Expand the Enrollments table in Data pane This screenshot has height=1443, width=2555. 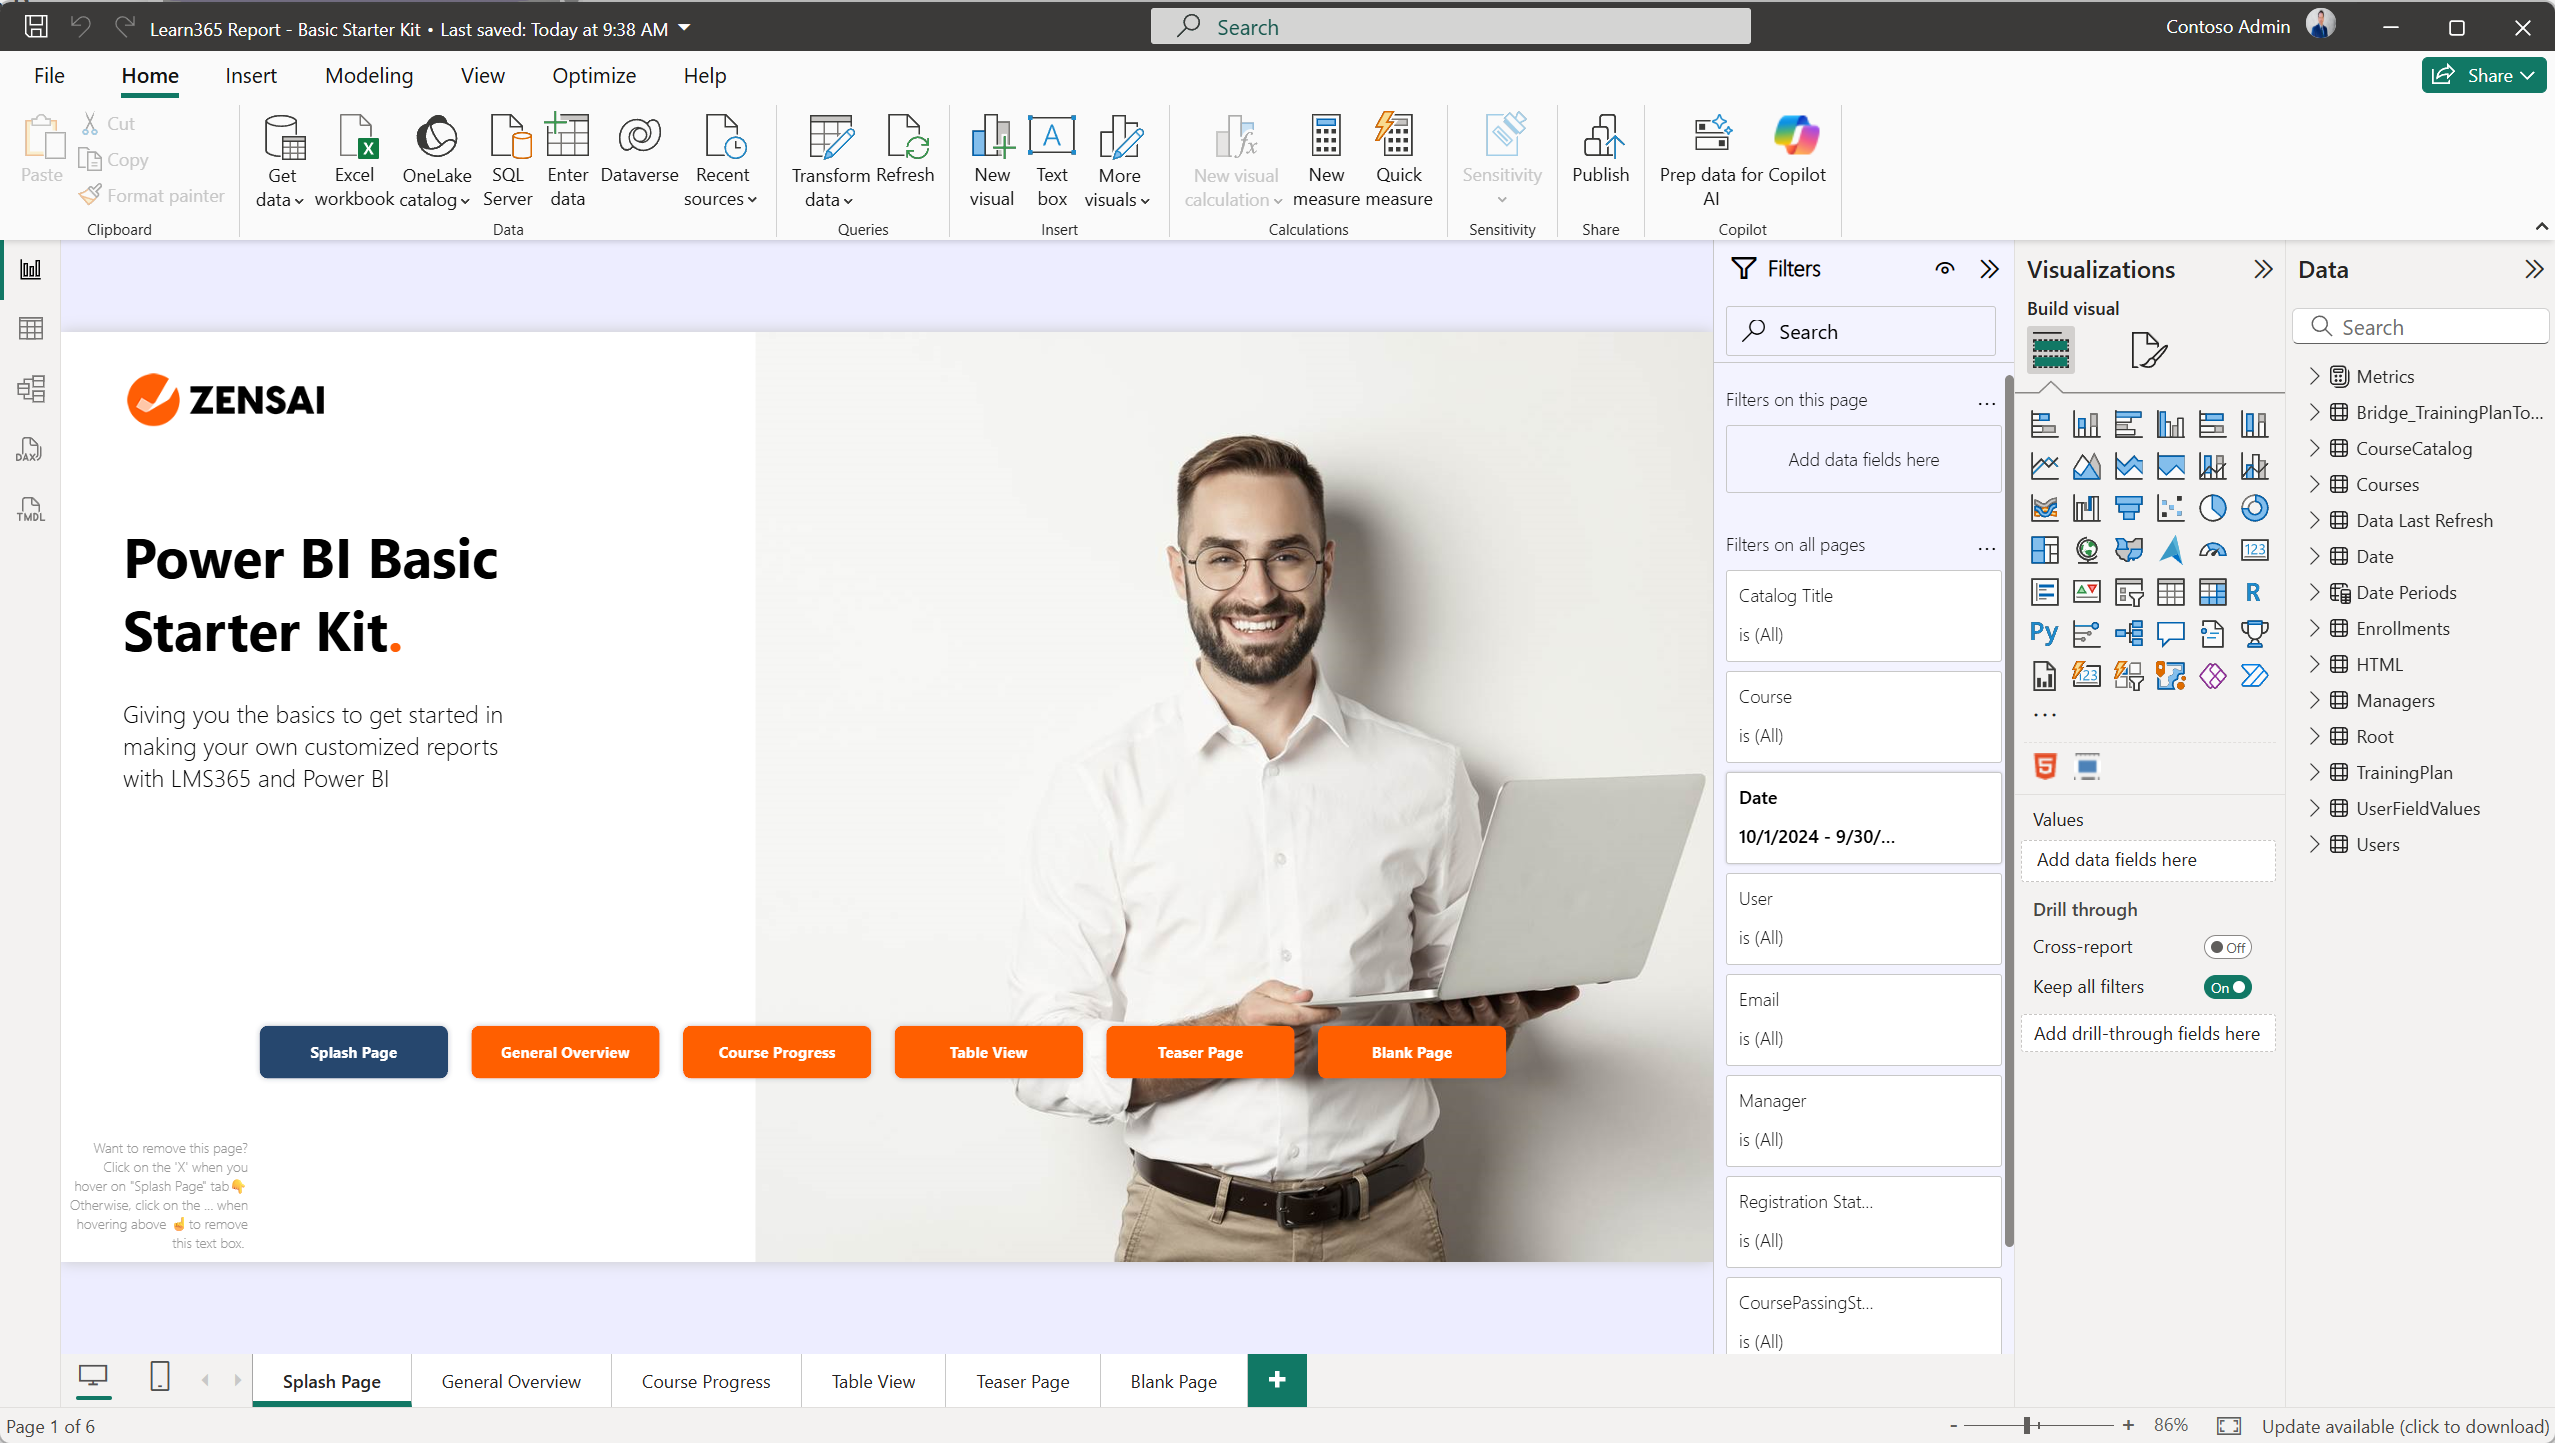point(2314,628)
